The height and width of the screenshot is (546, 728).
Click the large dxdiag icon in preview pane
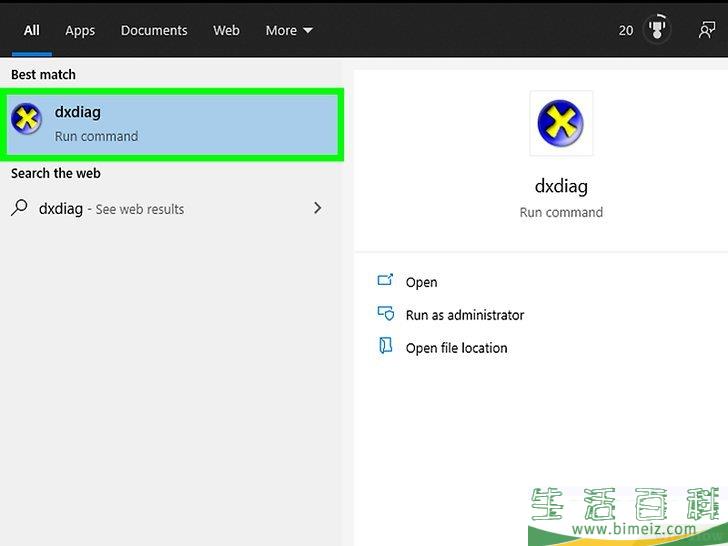click(561, 123)
